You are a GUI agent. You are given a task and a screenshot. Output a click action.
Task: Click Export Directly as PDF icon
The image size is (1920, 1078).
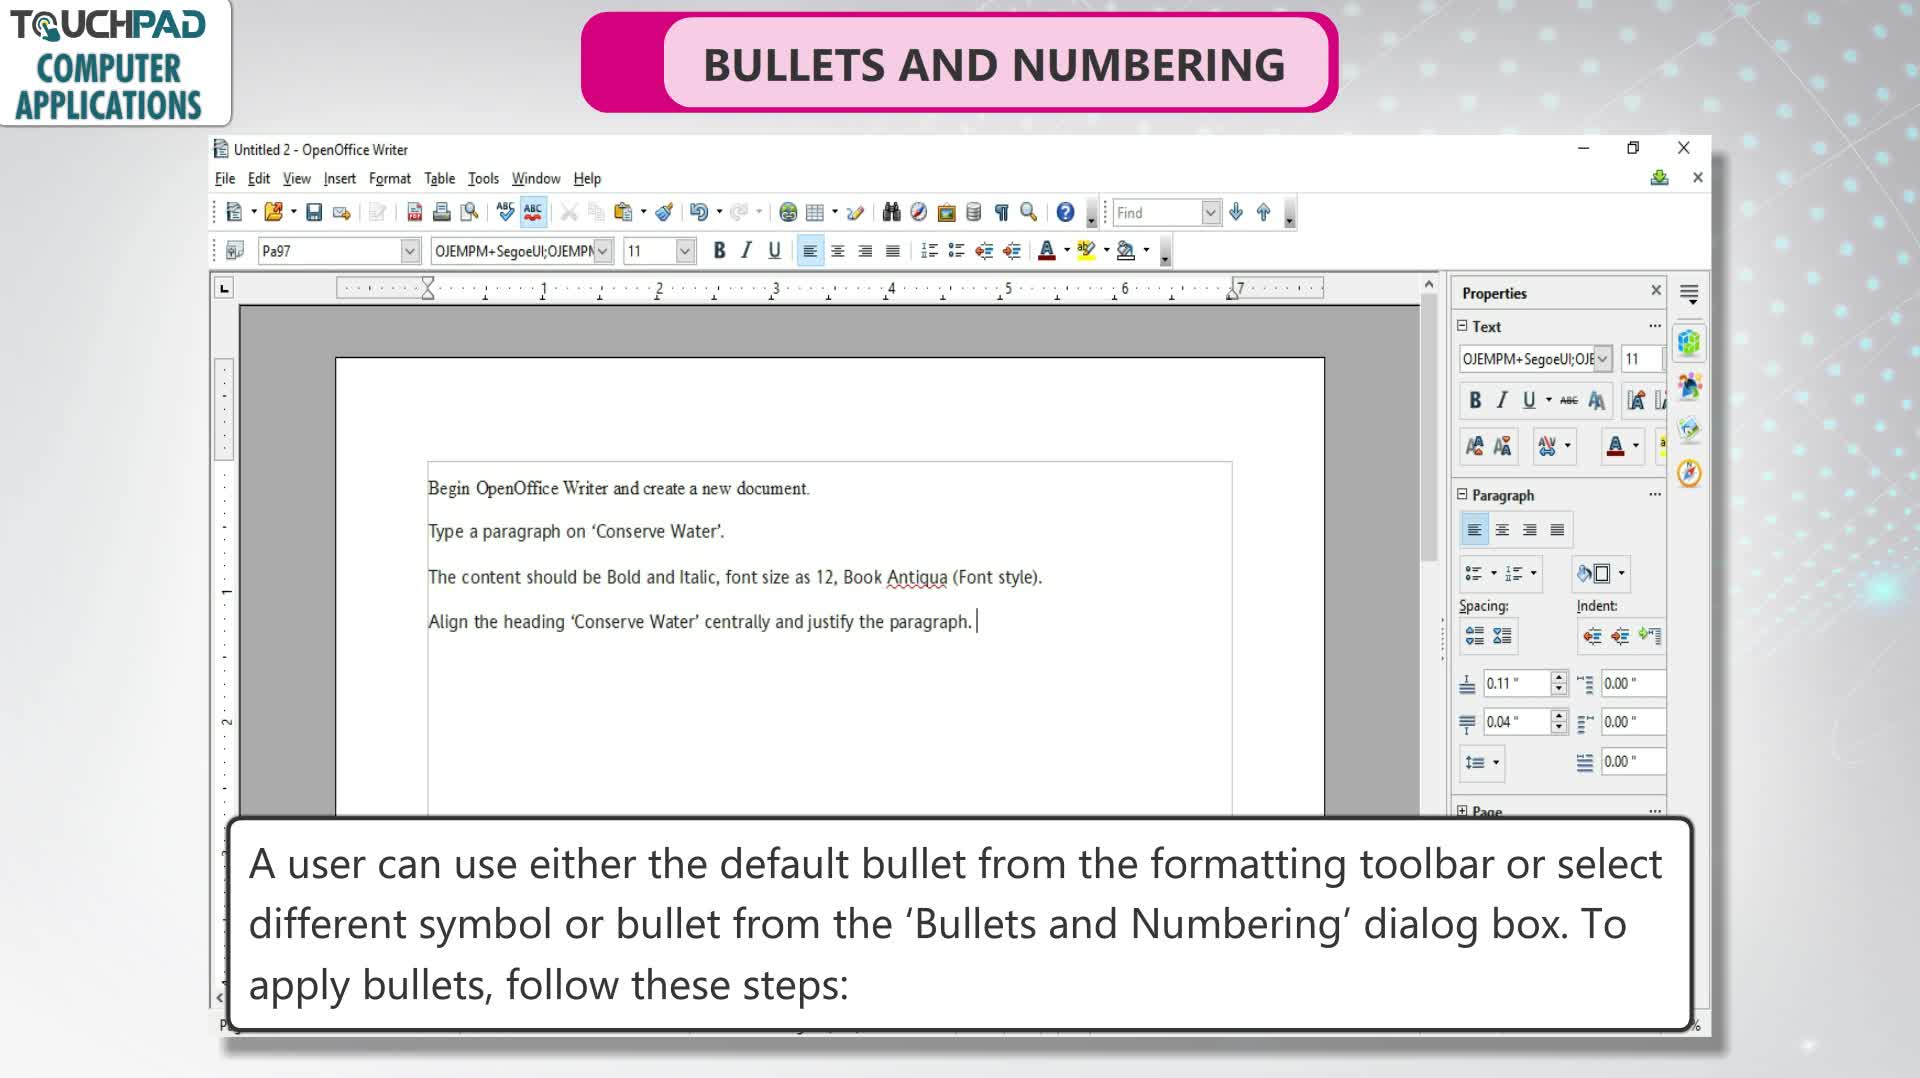tap(414, 213)
